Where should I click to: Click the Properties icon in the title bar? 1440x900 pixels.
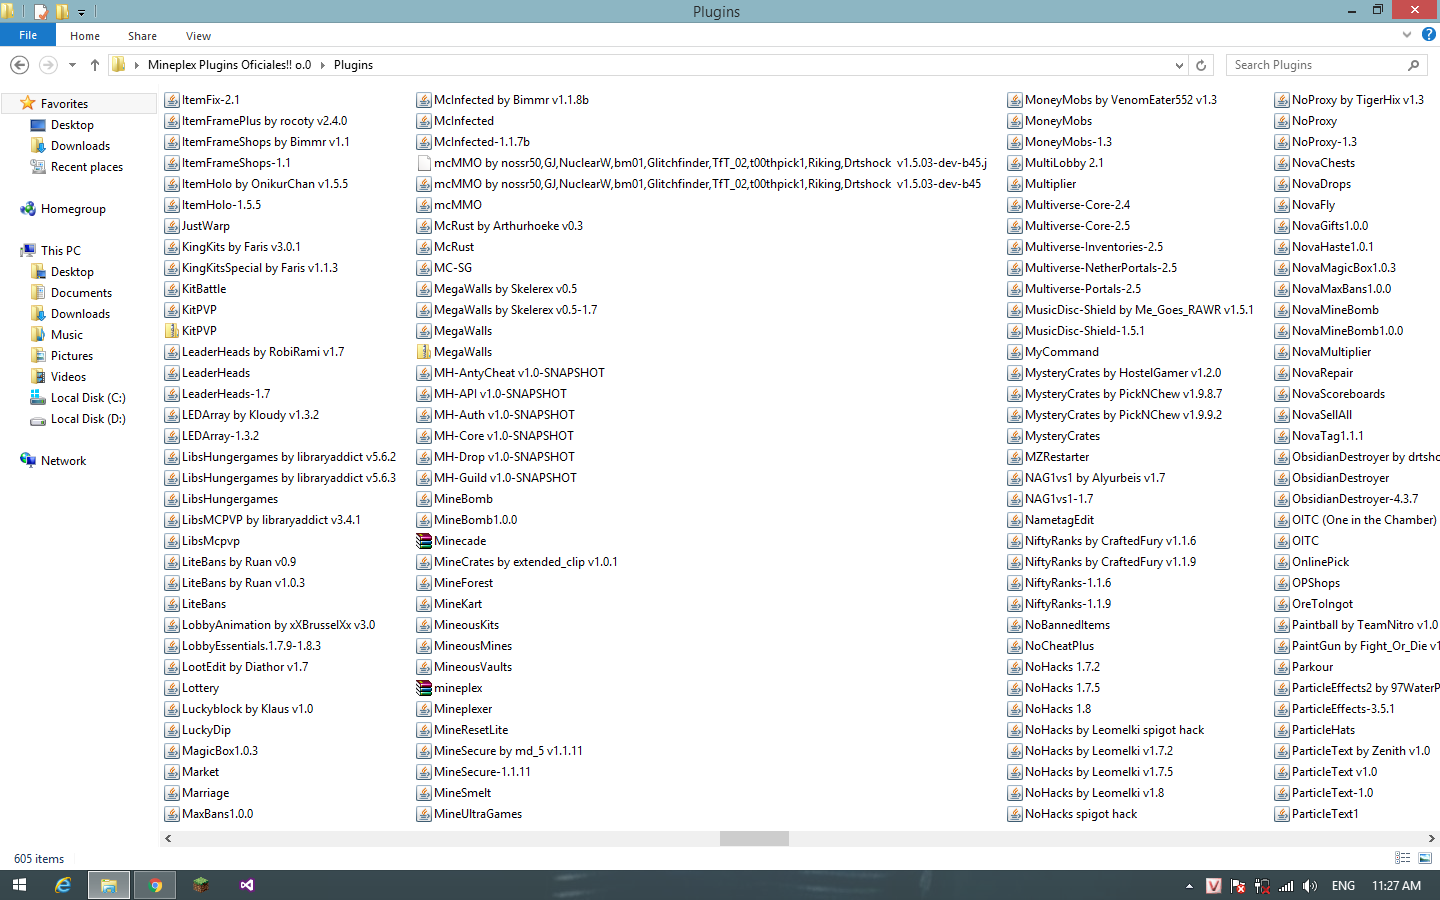click(x=41, y=12)
